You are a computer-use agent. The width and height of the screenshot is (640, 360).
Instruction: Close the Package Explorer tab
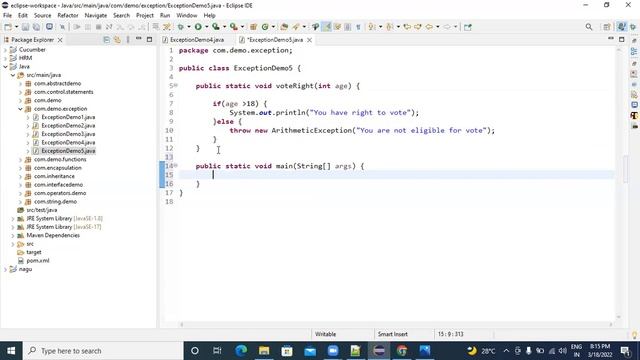pos(60,40)
